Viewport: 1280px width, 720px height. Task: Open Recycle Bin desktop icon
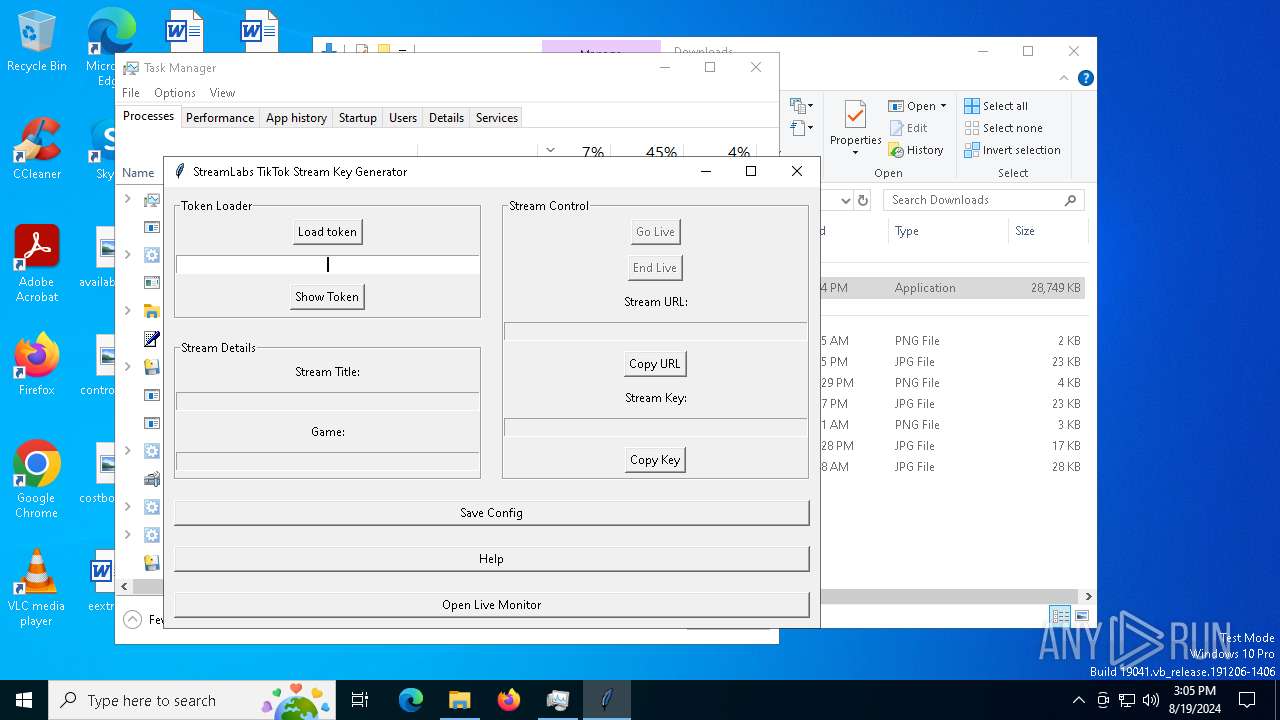coord(36,42)
